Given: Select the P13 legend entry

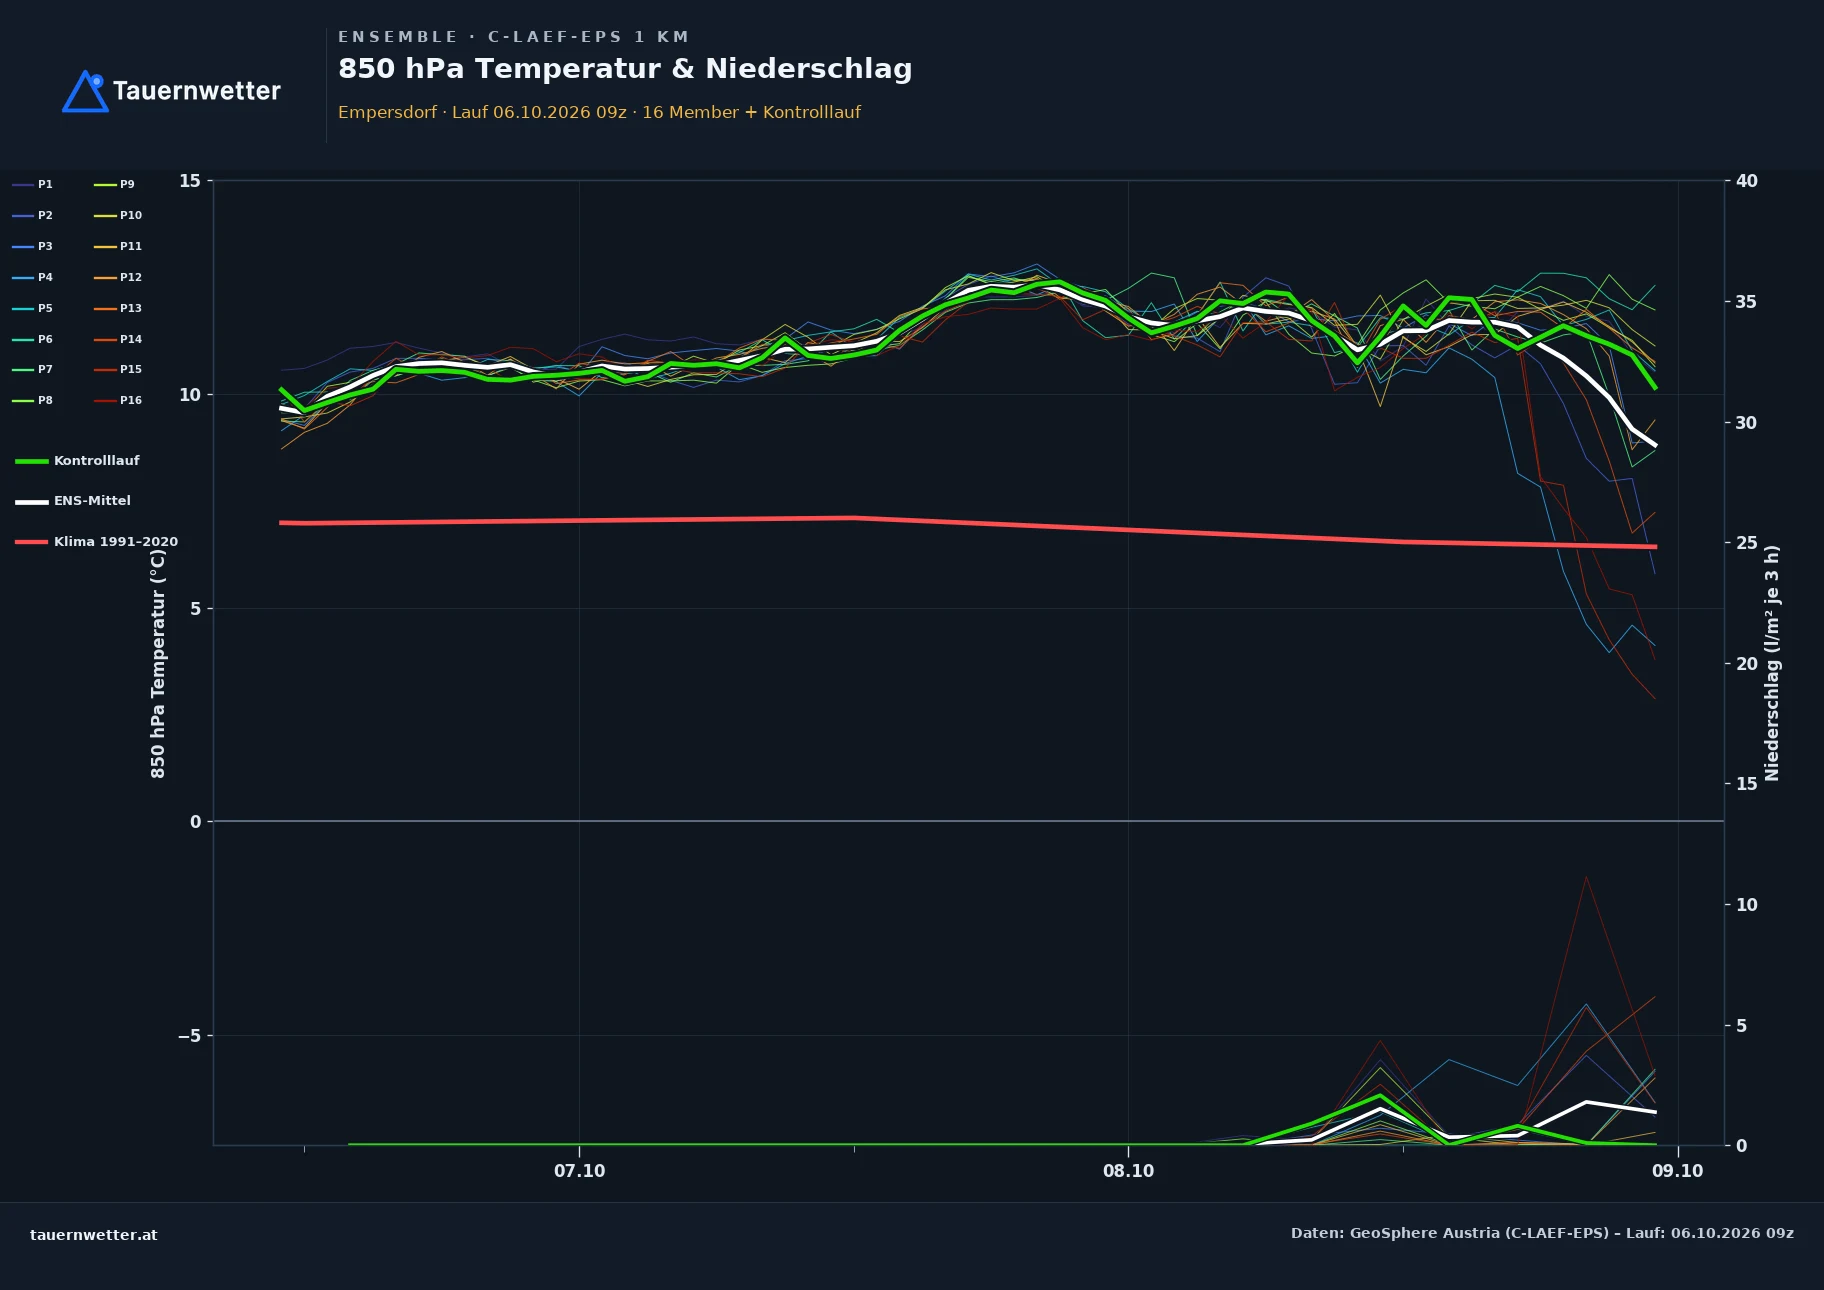Looking at the screenshot, I should point(118,308).
